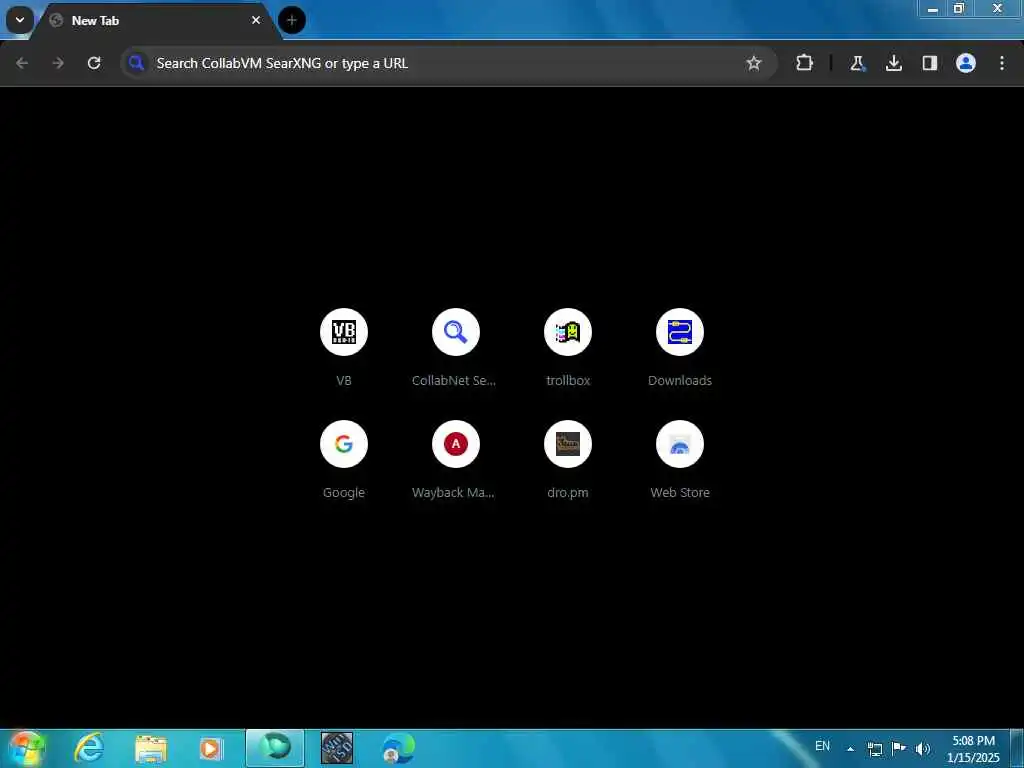Viewport: 1024px width, 768px height.
Task: Click the search engine icon in address bar
Action: 136,63
